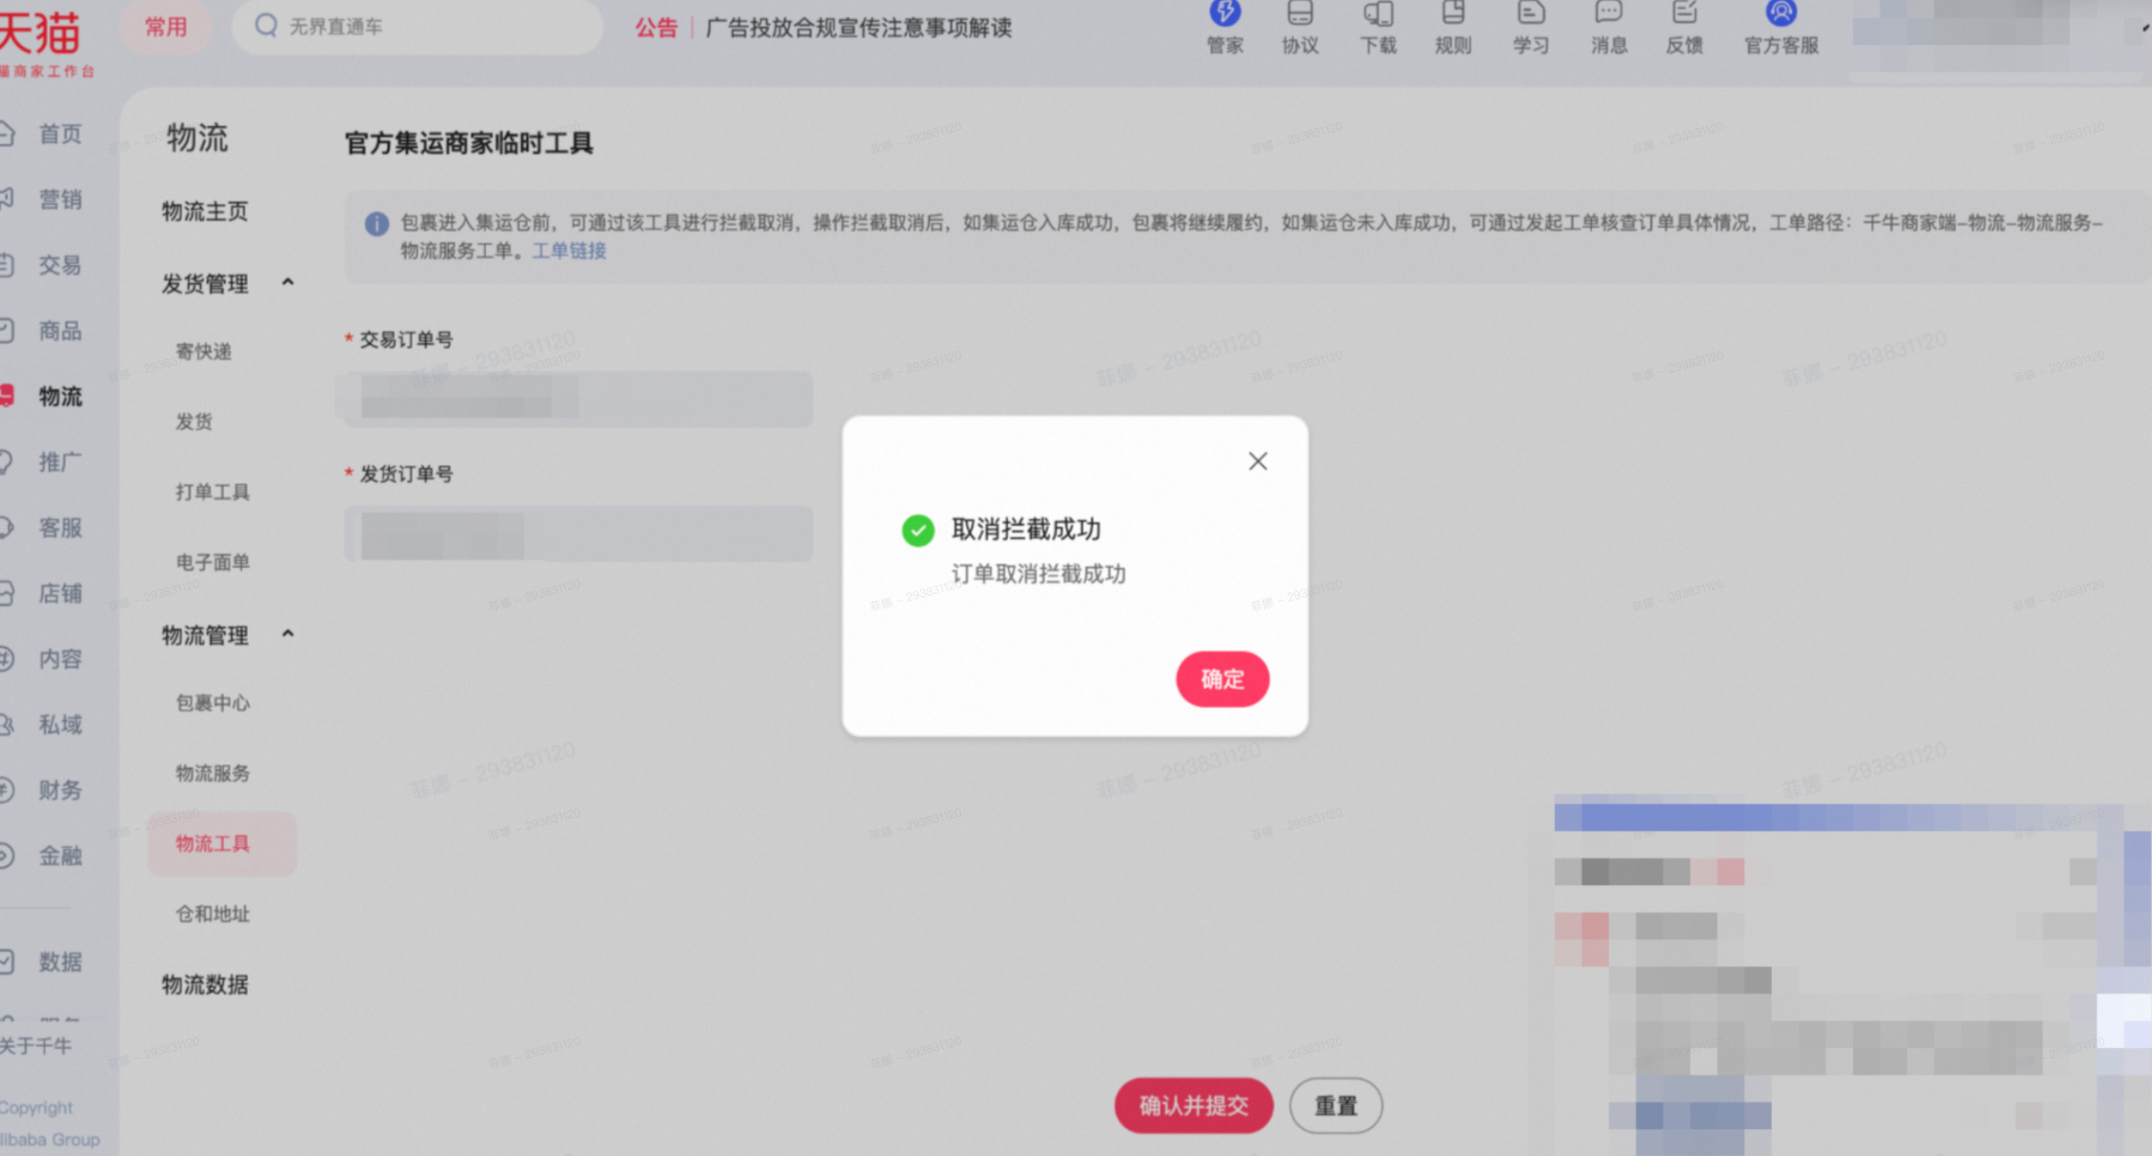Open the 消息 icon in top bar
The image size is (2152, 1156).
[1608, 27]
